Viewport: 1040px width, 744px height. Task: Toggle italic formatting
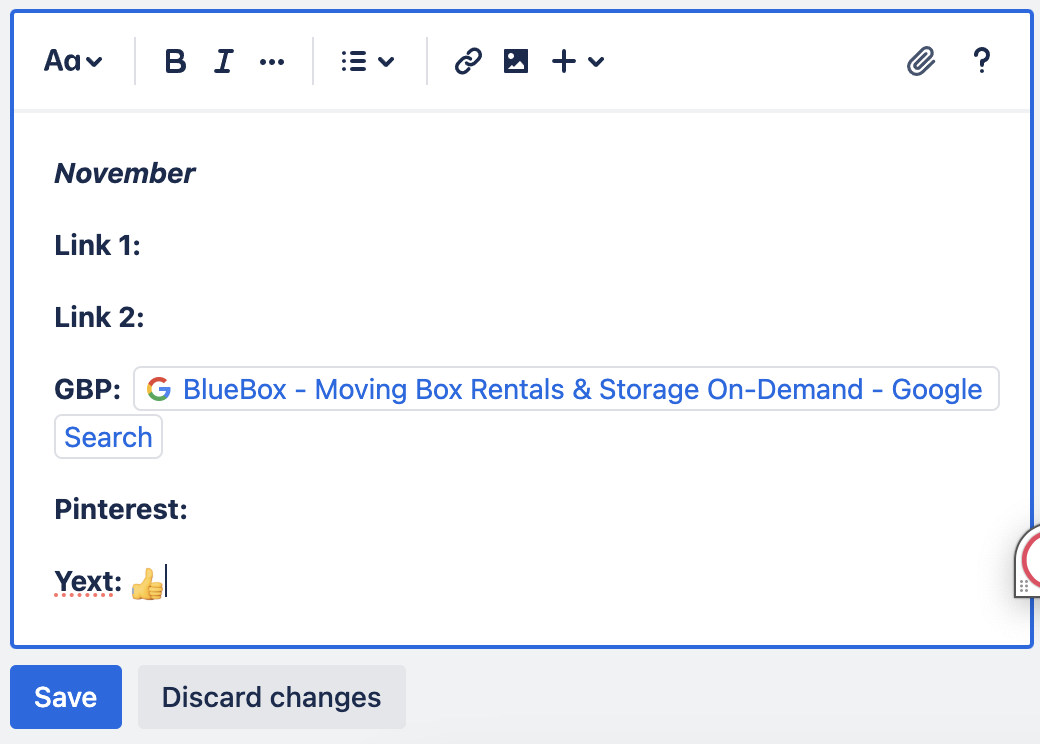[224, 61]
